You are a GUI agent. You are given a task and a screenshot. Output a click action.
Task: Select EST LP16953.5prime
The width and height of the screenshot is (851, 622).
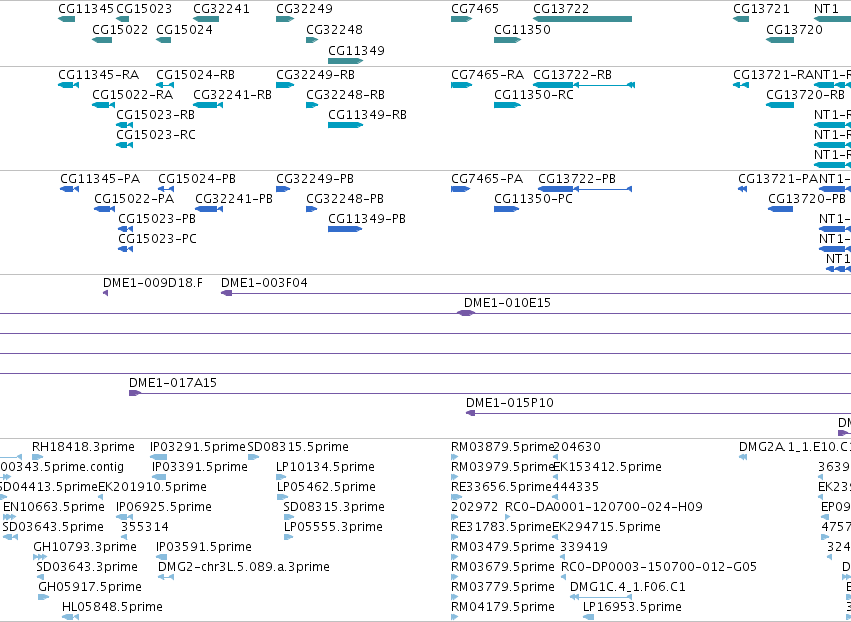[x=632, y=607]
